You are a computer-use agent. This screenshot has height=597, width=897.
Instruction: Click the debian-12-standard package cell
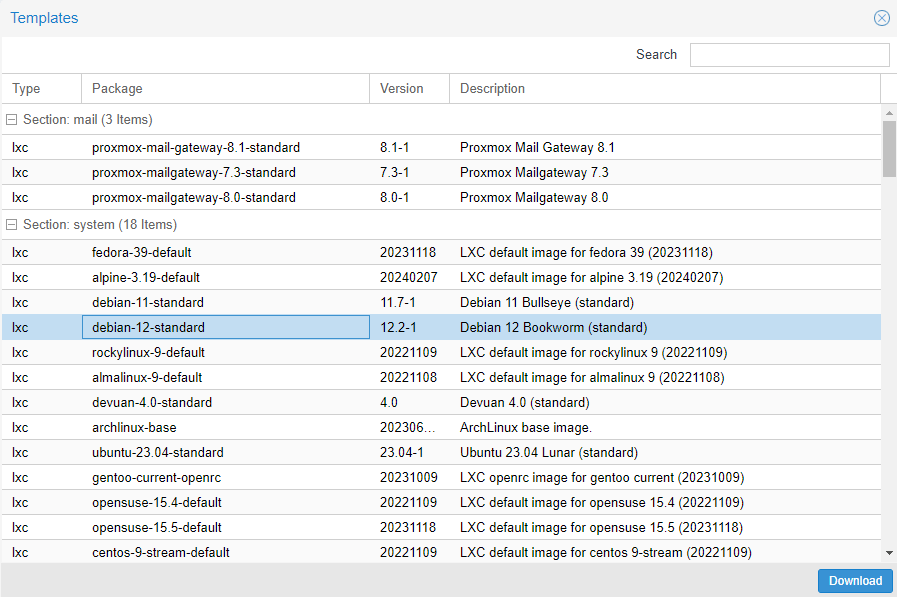click(x=225, y=328)
